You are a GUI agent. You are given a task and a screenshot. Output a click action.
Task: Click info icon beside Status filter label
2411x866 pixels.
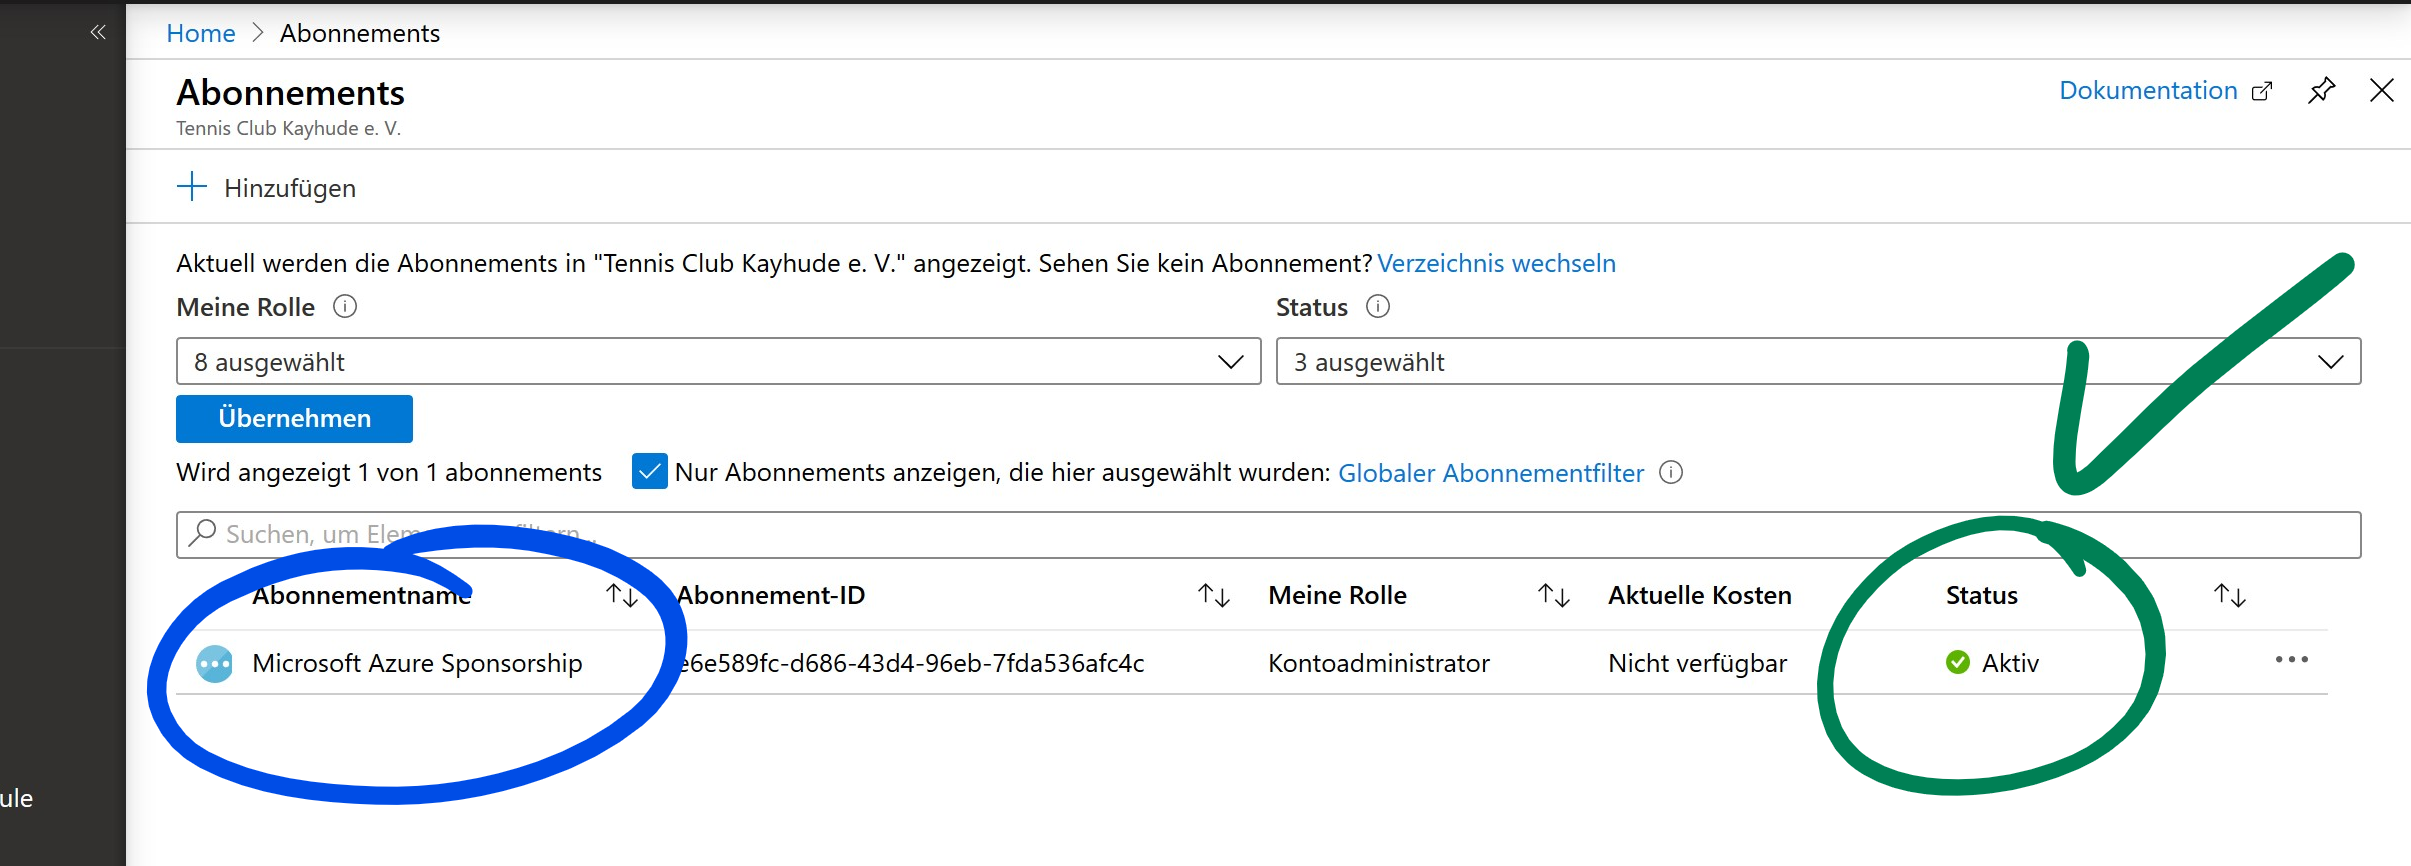[x=1377, y=307]
